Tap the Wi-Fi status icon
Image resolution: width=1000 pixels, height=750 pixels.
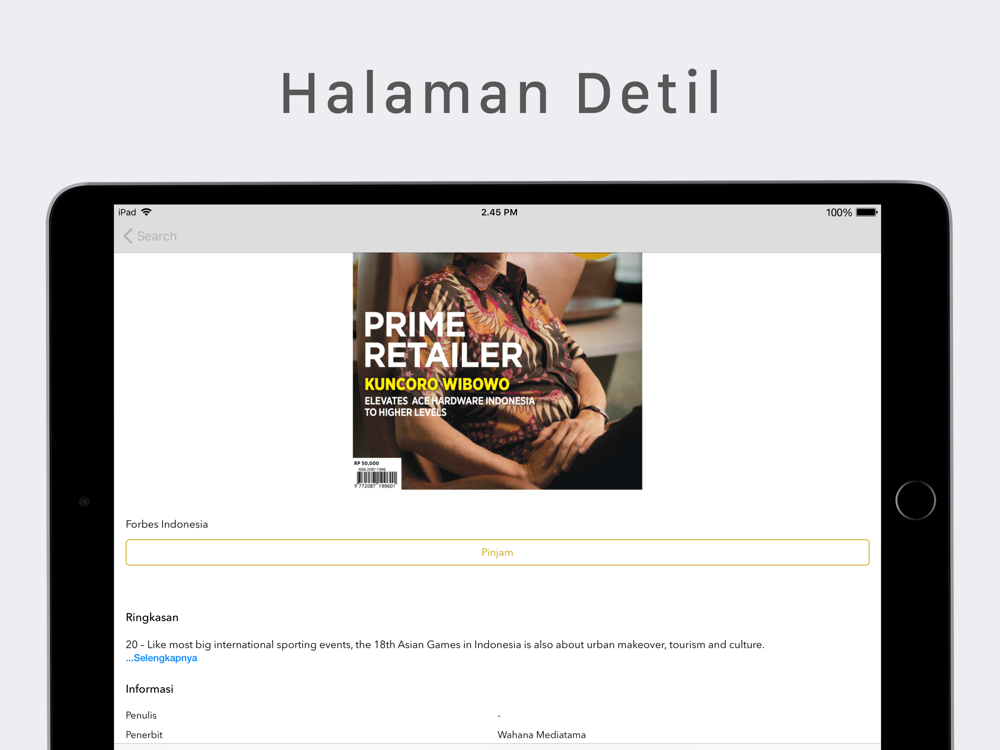point(147,212)
